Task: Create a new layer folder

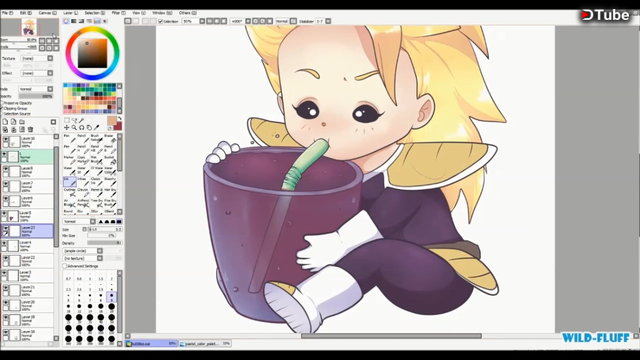Action: click(22, 122)
